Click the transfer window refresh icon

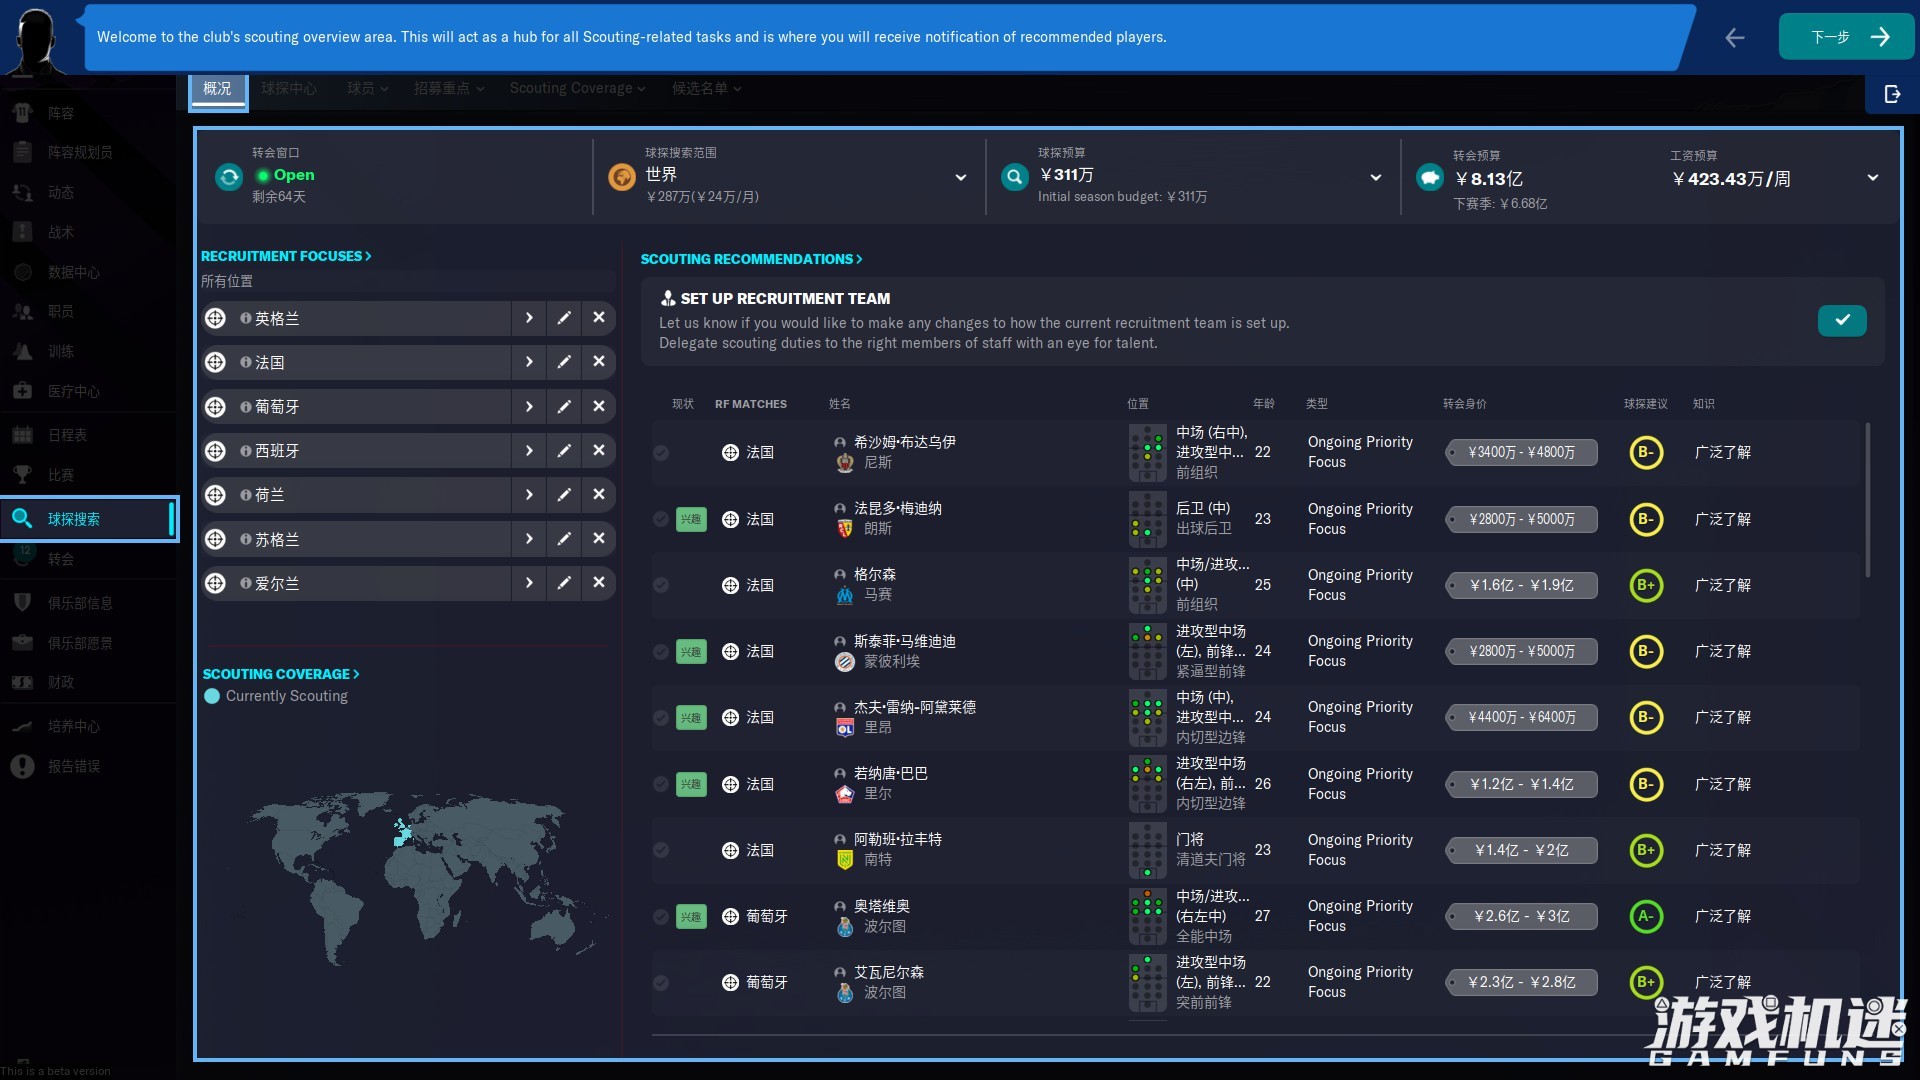pyautogui.click(x=229, y=177)
